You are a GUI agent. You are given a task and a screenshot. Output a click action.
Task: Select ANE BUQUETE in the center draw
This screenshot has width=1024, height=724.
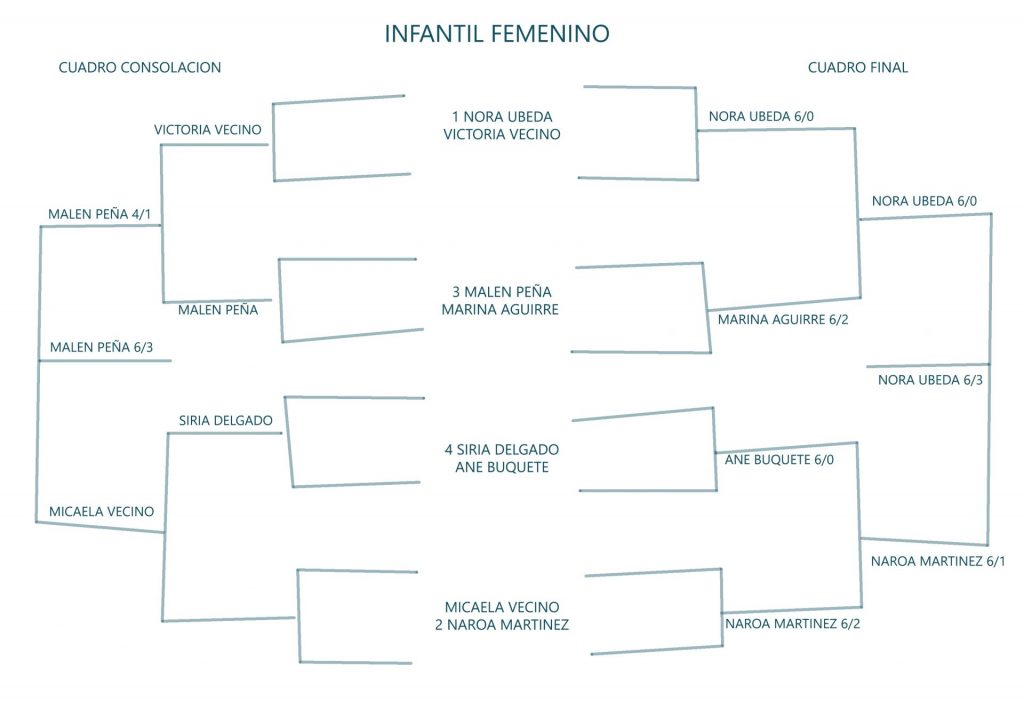[x=502, y=467]
